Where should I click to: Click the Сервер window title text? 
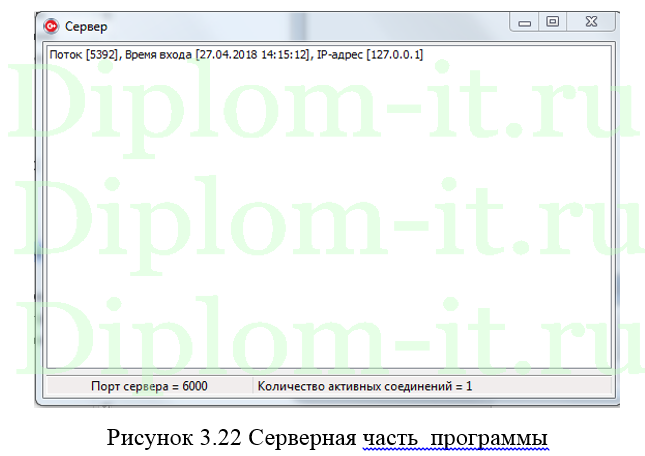86,27
